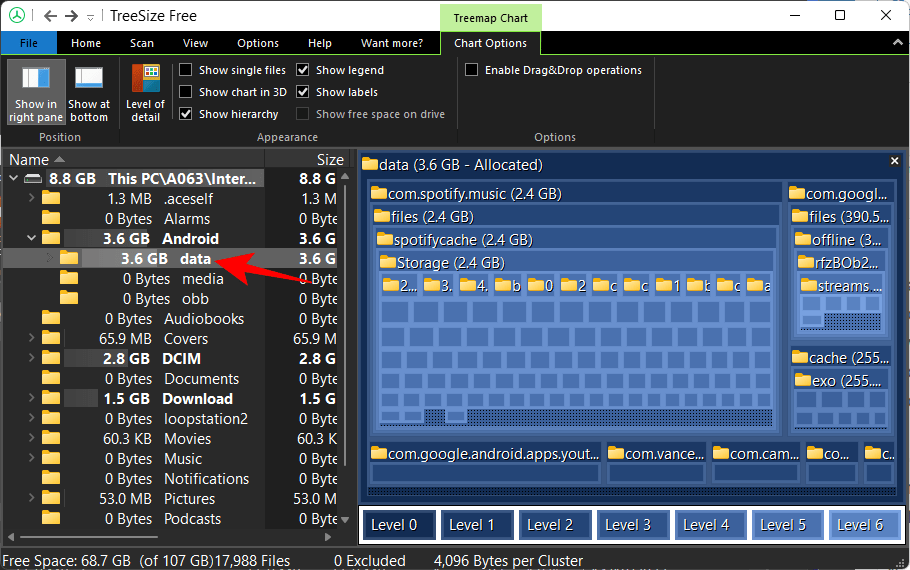Viewport: 910px width, 570px height.
Task: Expand the DCIM folder
Action: (31, 358)
